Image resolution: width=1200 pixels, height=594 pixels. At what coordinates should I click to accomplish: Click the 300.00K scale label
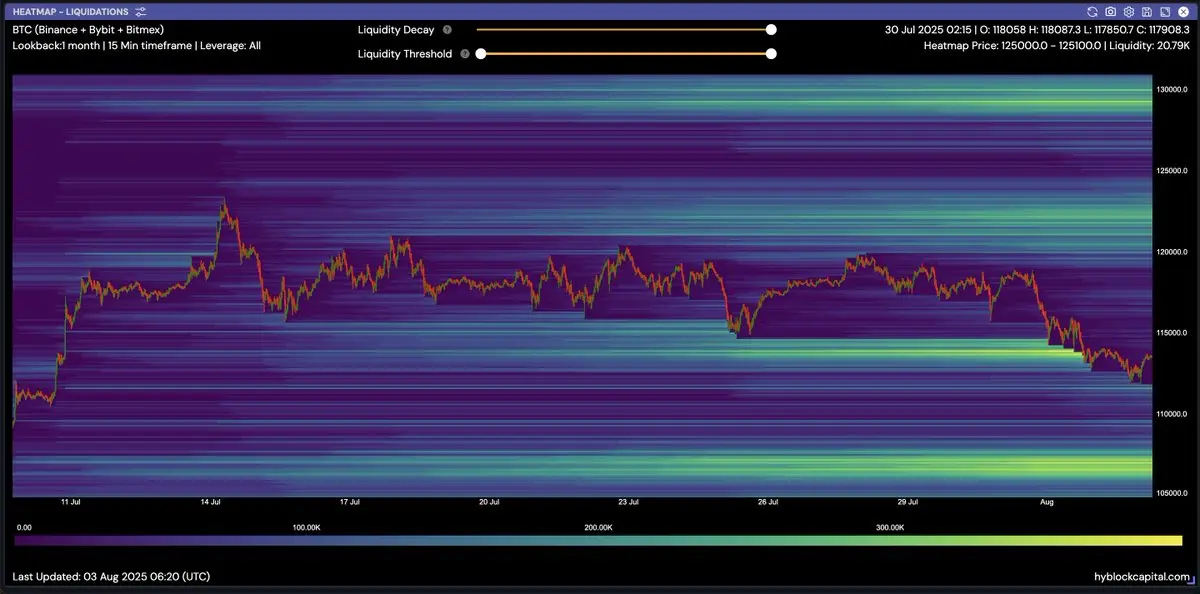tap(890, 527)
